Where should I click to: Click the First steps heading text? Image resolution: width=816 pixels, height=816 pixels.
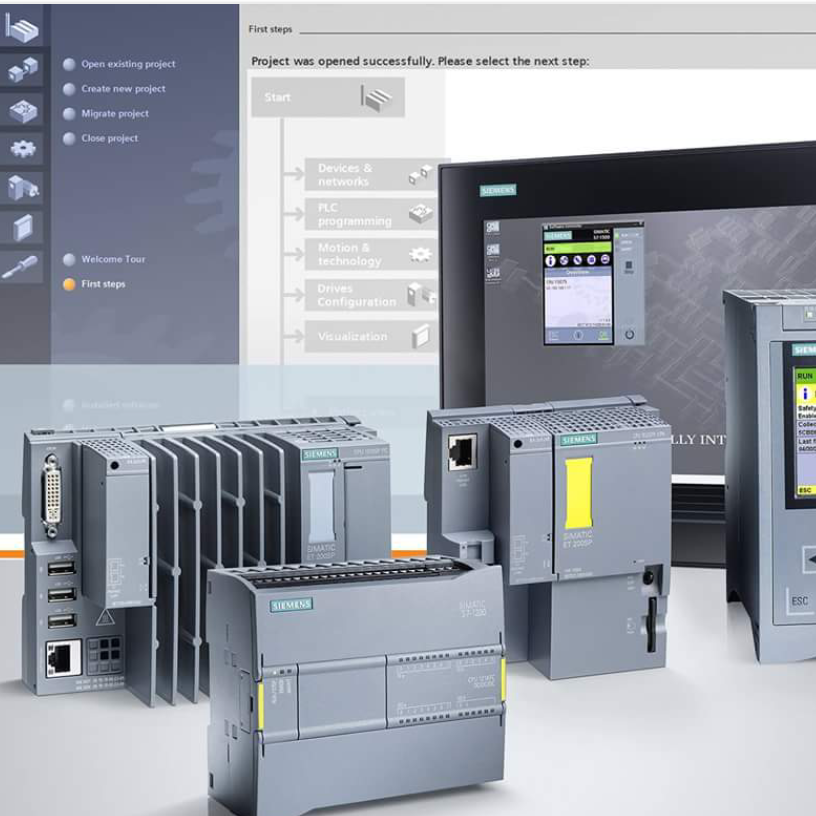(270, 30)
